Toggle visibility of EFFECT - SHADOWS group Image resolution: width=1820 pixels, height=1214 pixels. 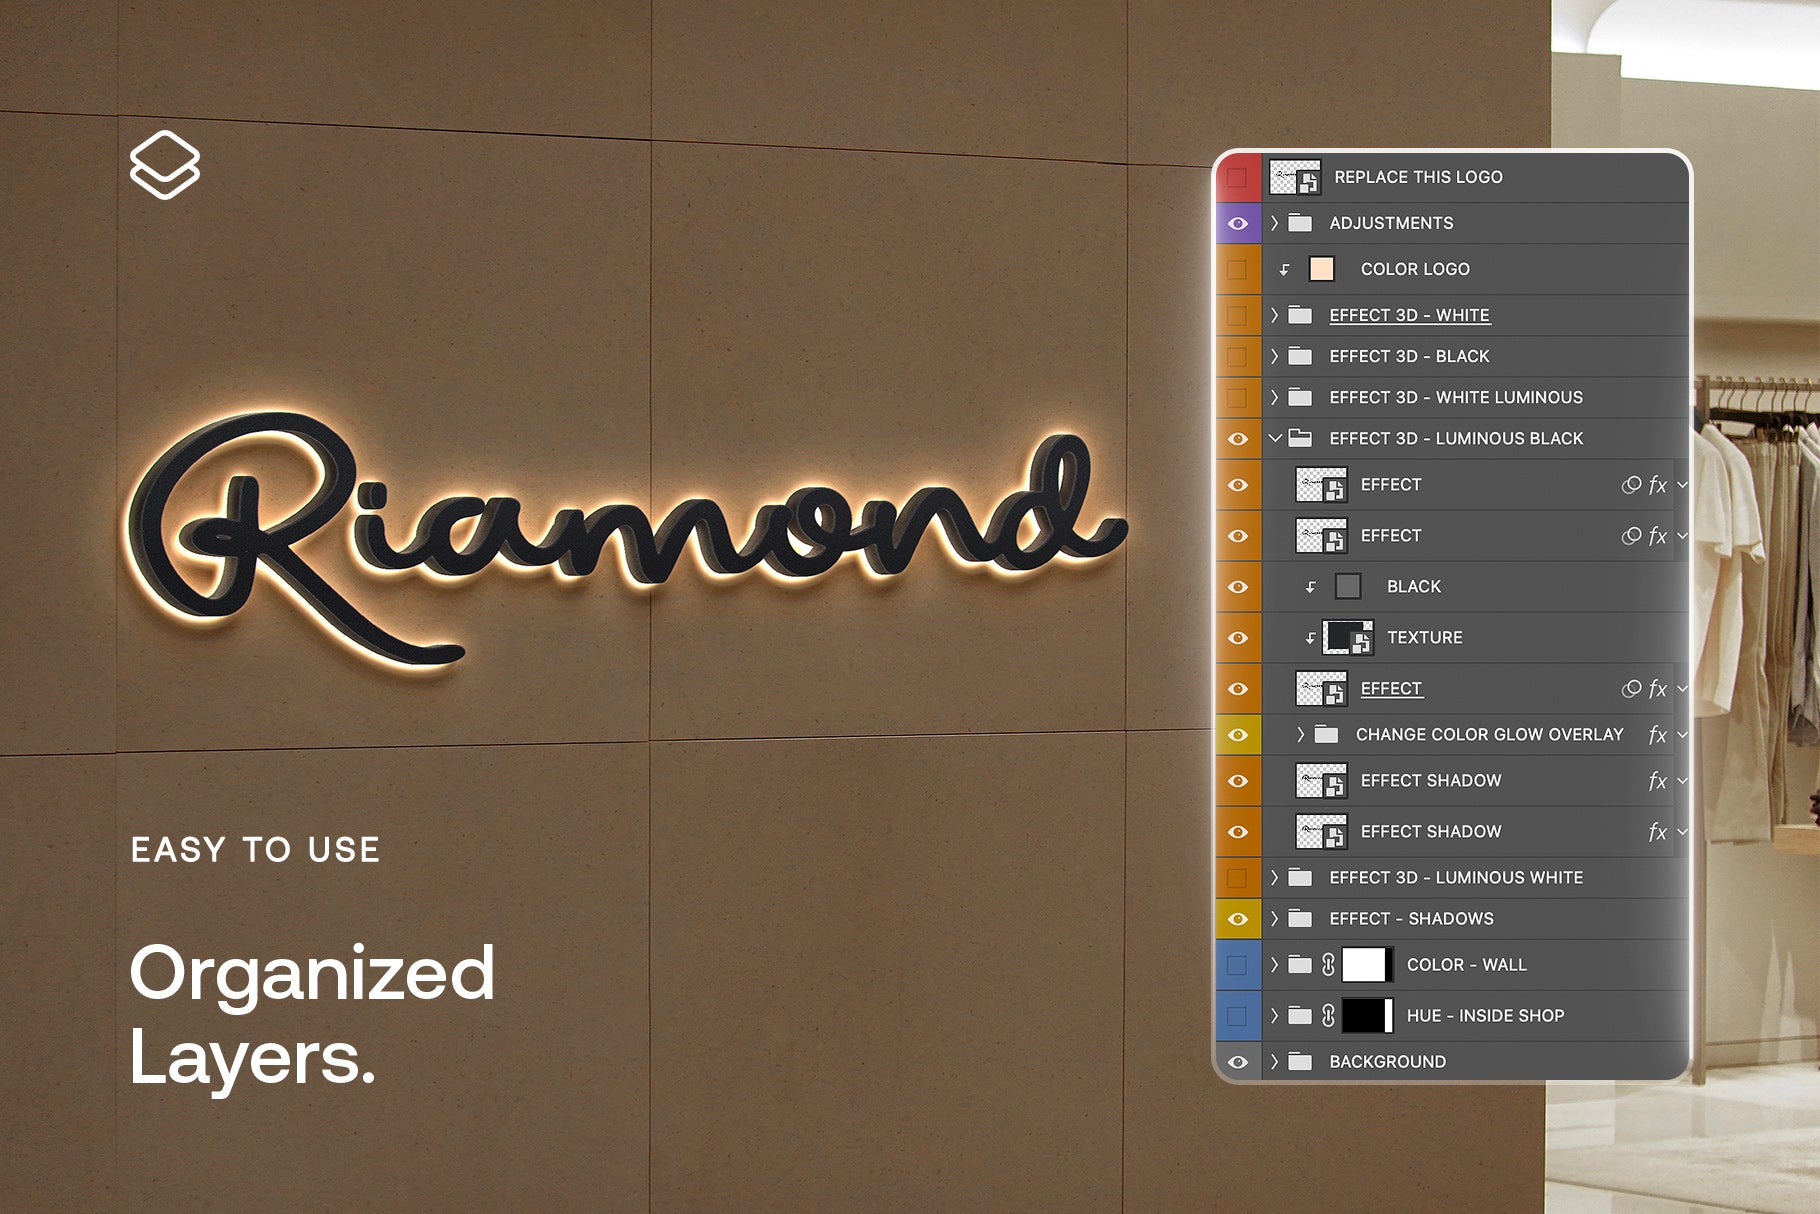(x=1237, y=919)
